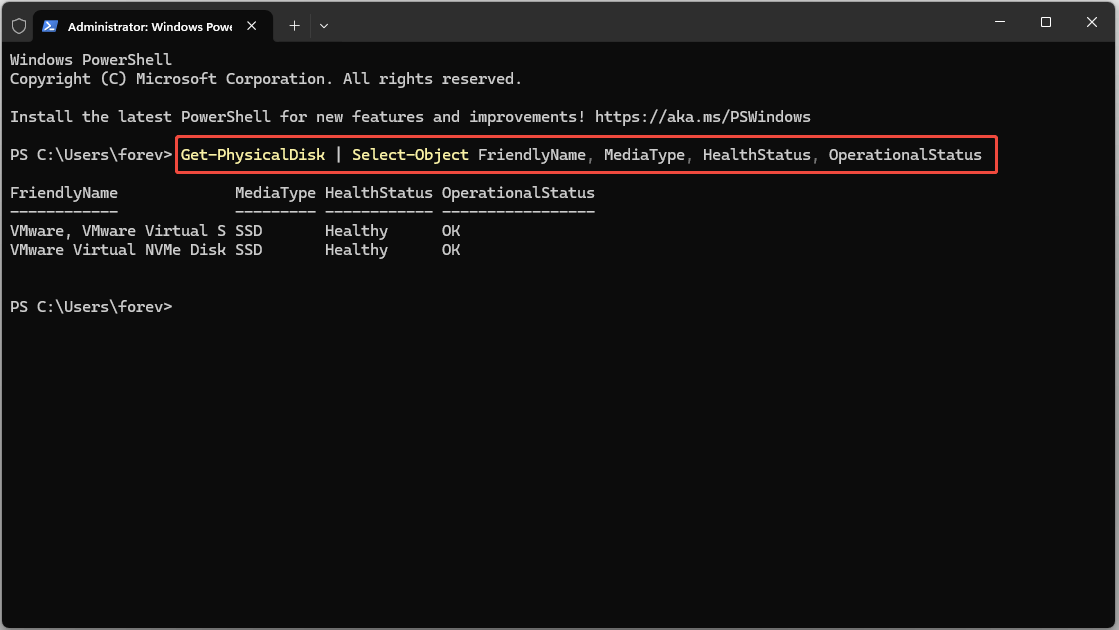
Task: Click the OperationalStatus column header
Action: coord(518,193)
